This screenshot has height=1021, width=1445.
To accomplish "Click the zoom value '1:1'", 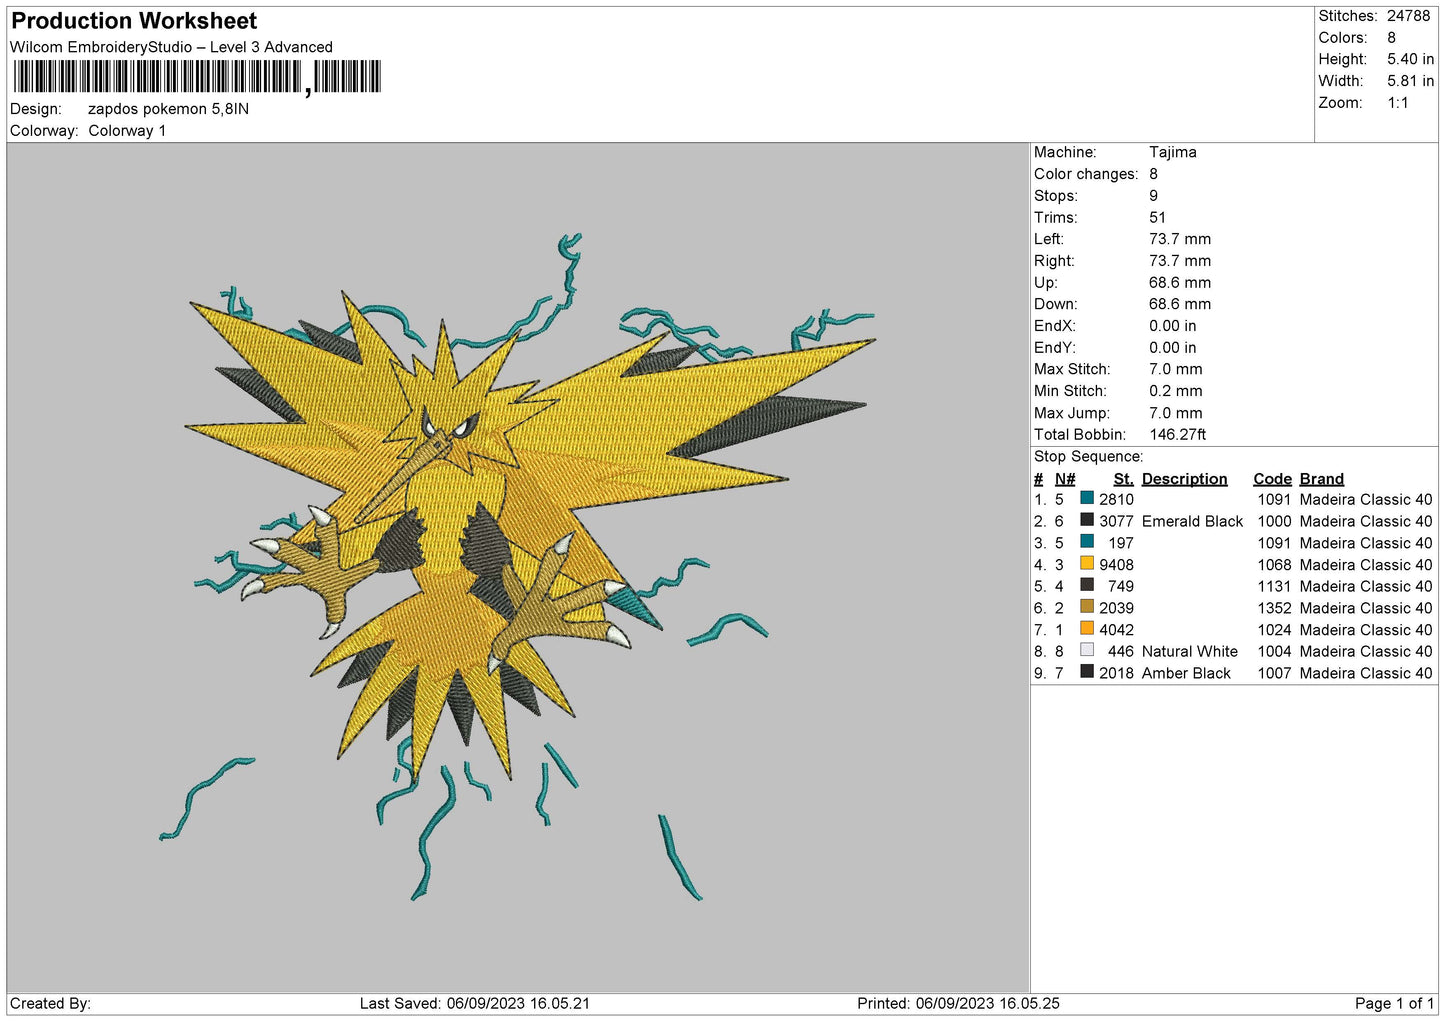I will tap(1398, 103).
